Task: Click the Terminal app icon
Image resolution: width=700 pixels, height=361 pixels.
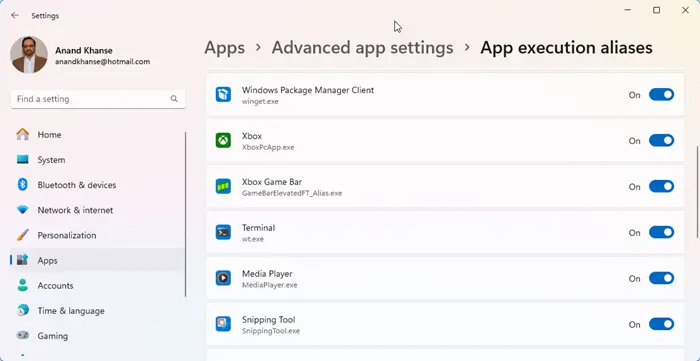Action: tap(223, 232)
